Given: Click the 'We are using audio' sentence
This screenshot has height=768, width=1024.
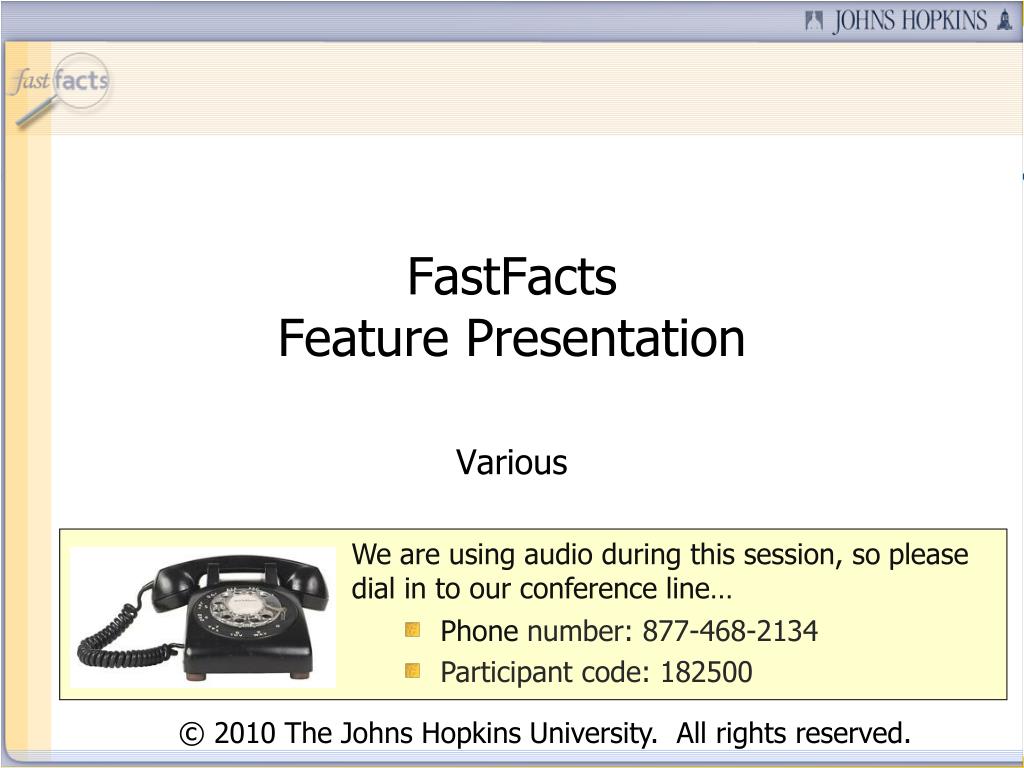Looking at the screenshot, I should click(x=660, y=571).
